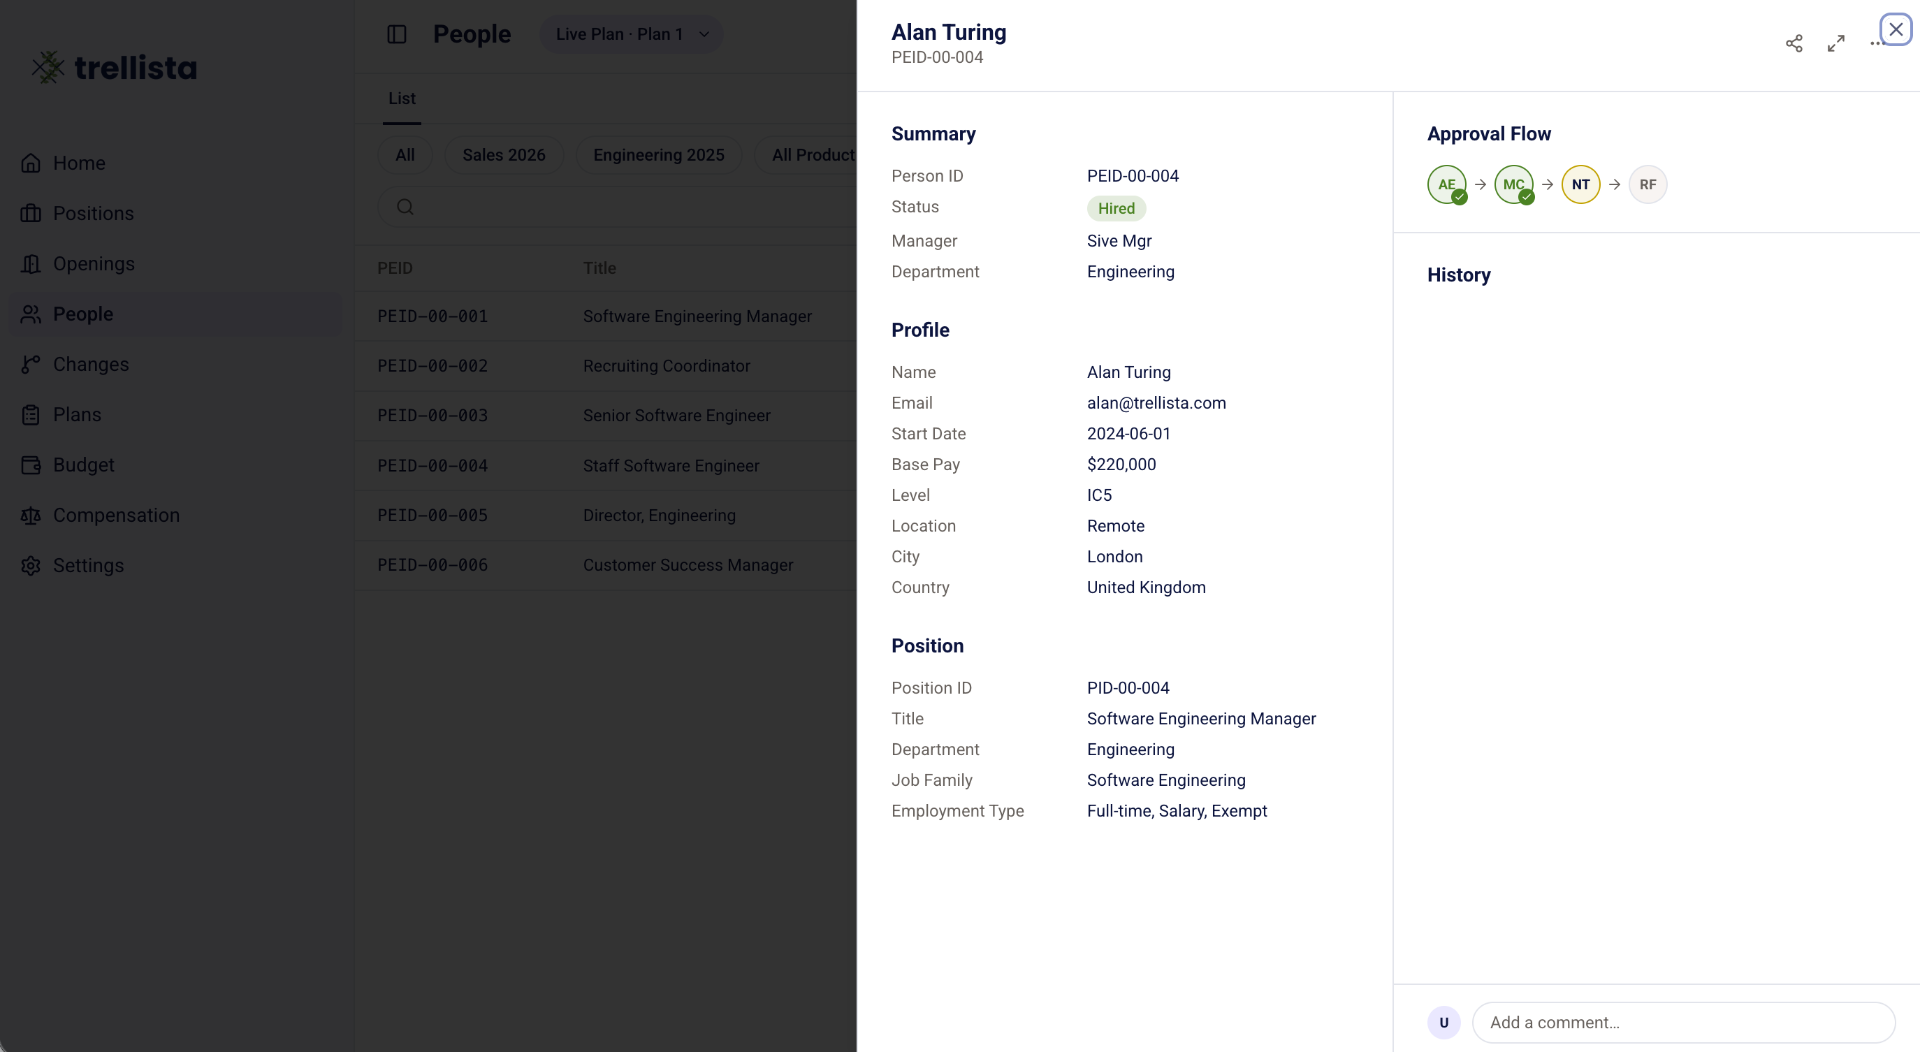This screenshot has height=1052, width=1920.
Task: Click the Start Date value 2024-06-01
Action: pyautogui.click(x=1129, y=434)
